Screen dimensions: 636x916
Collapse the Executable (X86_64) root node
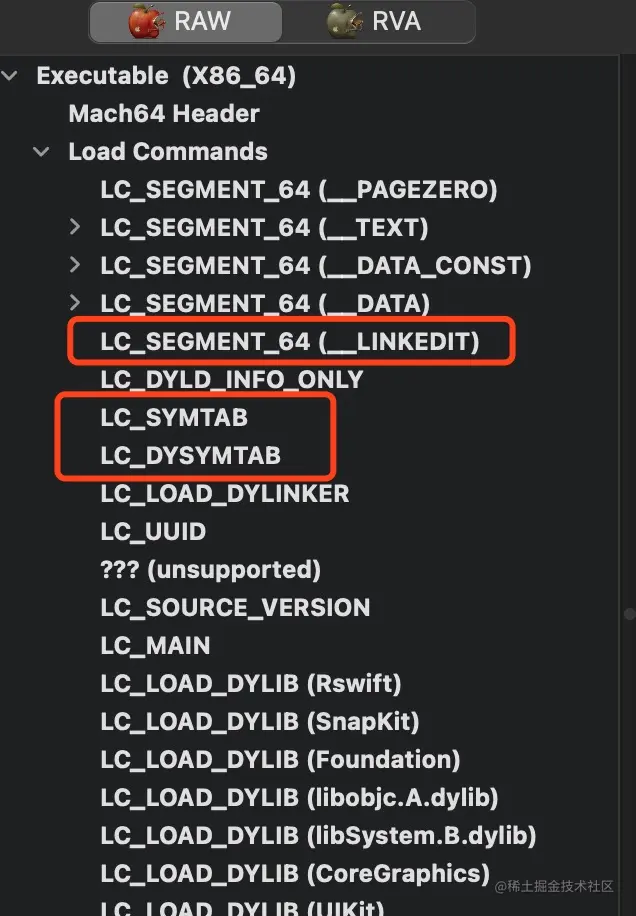click(10, 76)
